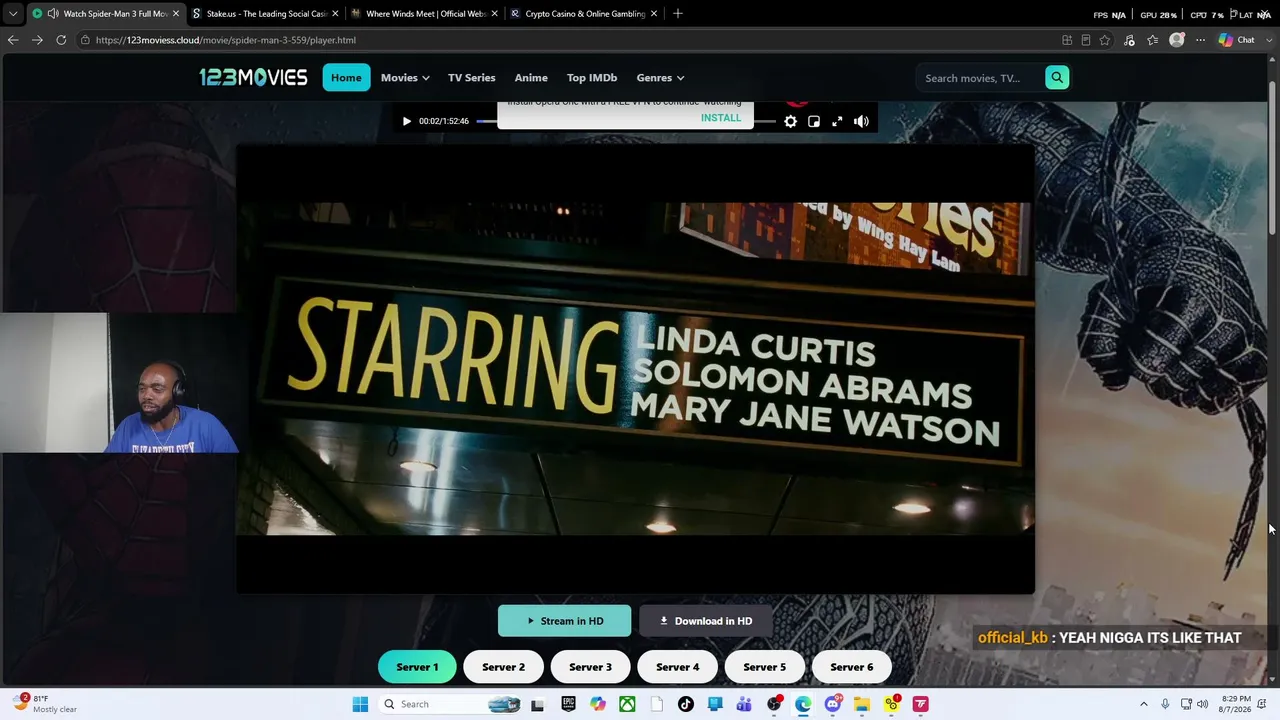This screenshot has width=1280, height=720.
Task: Click the Windows taskbar Search box
Action: 450,704
